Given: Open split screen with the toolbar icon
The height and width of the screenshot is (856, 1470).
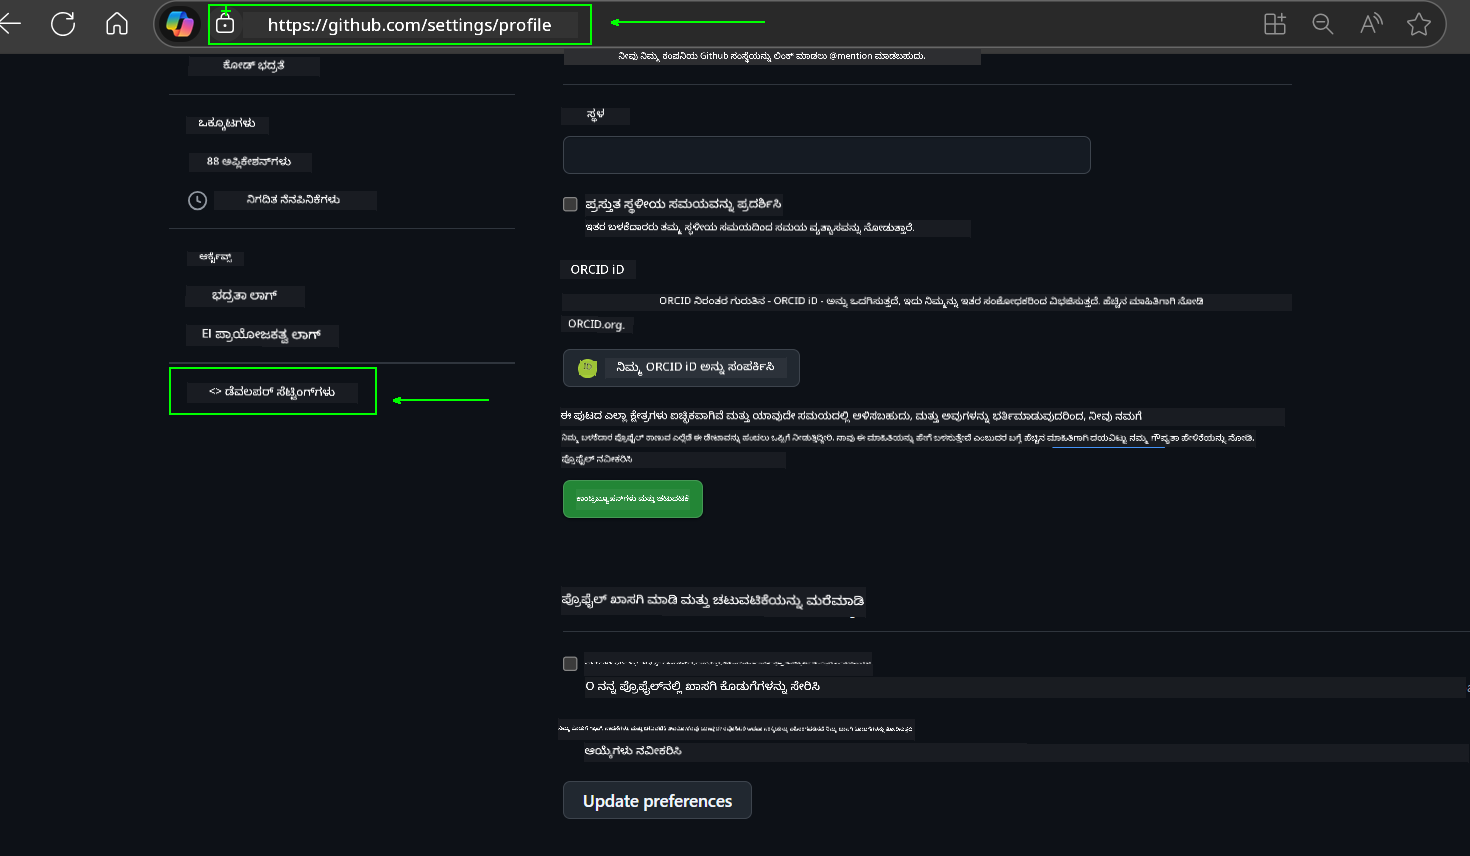Looking at the screenshot, I should (x=1275, y=24).
